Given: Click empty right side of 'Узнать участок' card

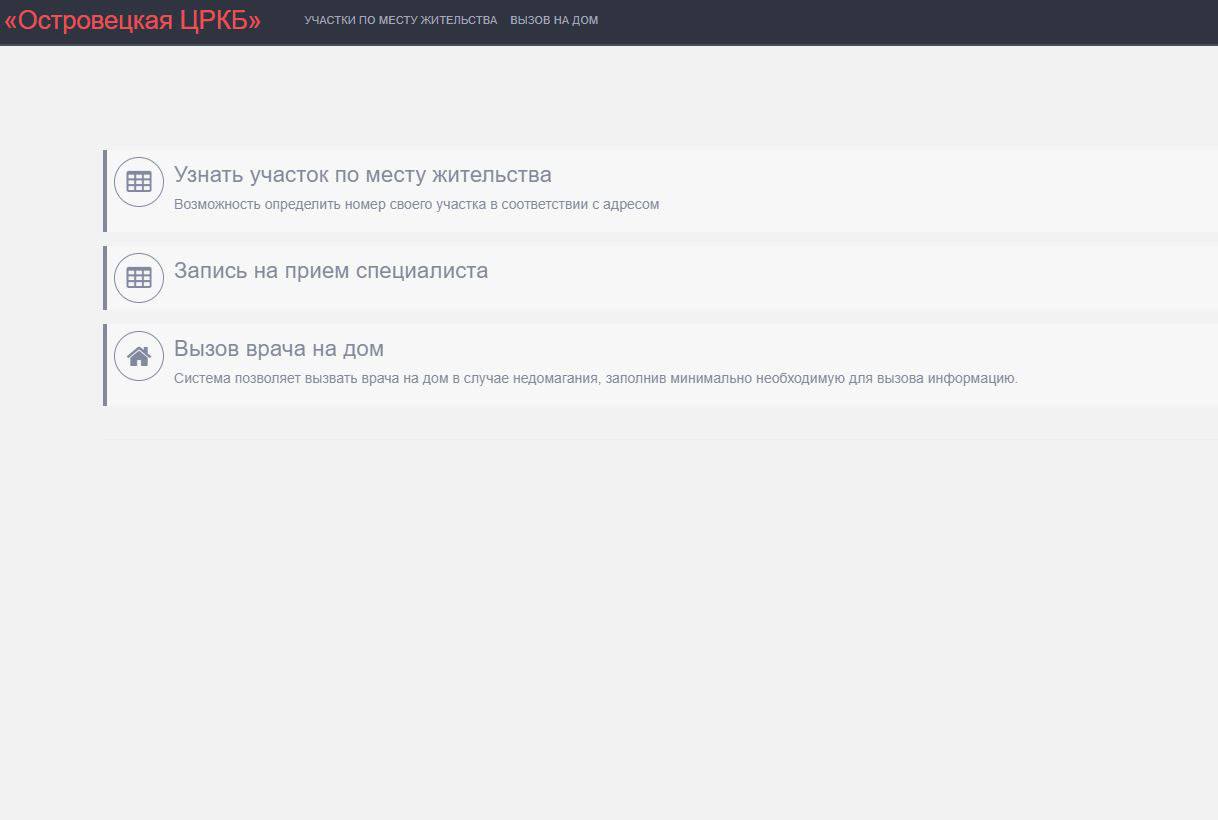Looking at the screenshot, I should (x=950, y=190).
